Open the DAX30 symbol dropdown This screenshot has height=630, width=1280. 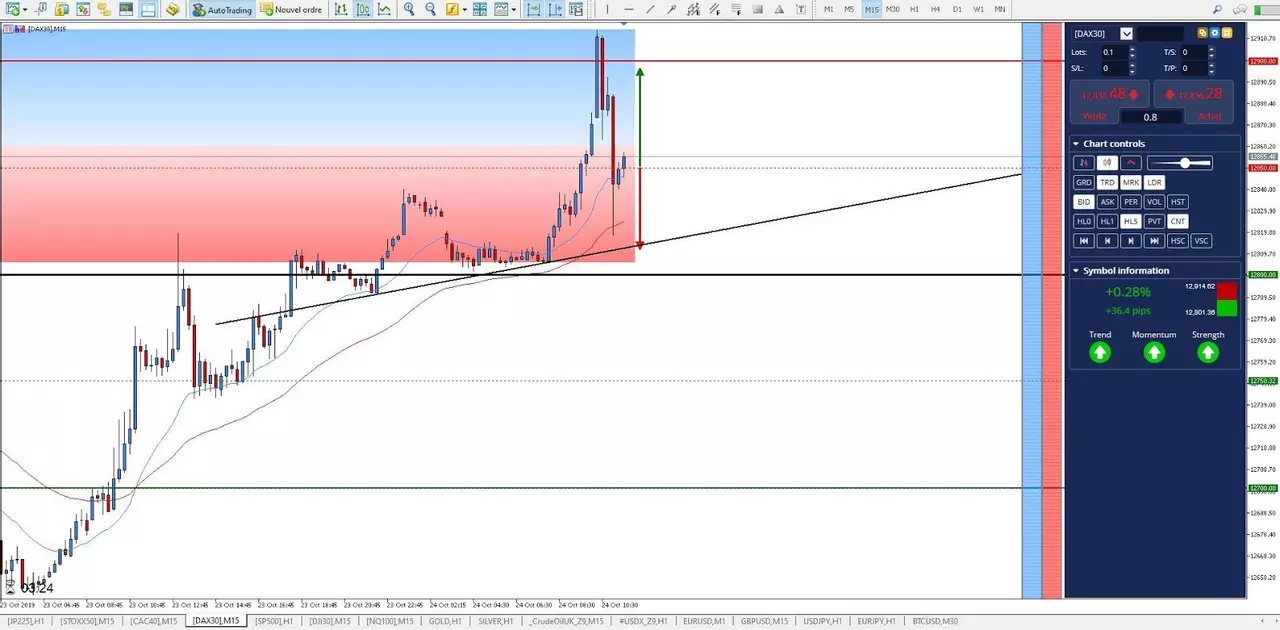click(1127, 34)
